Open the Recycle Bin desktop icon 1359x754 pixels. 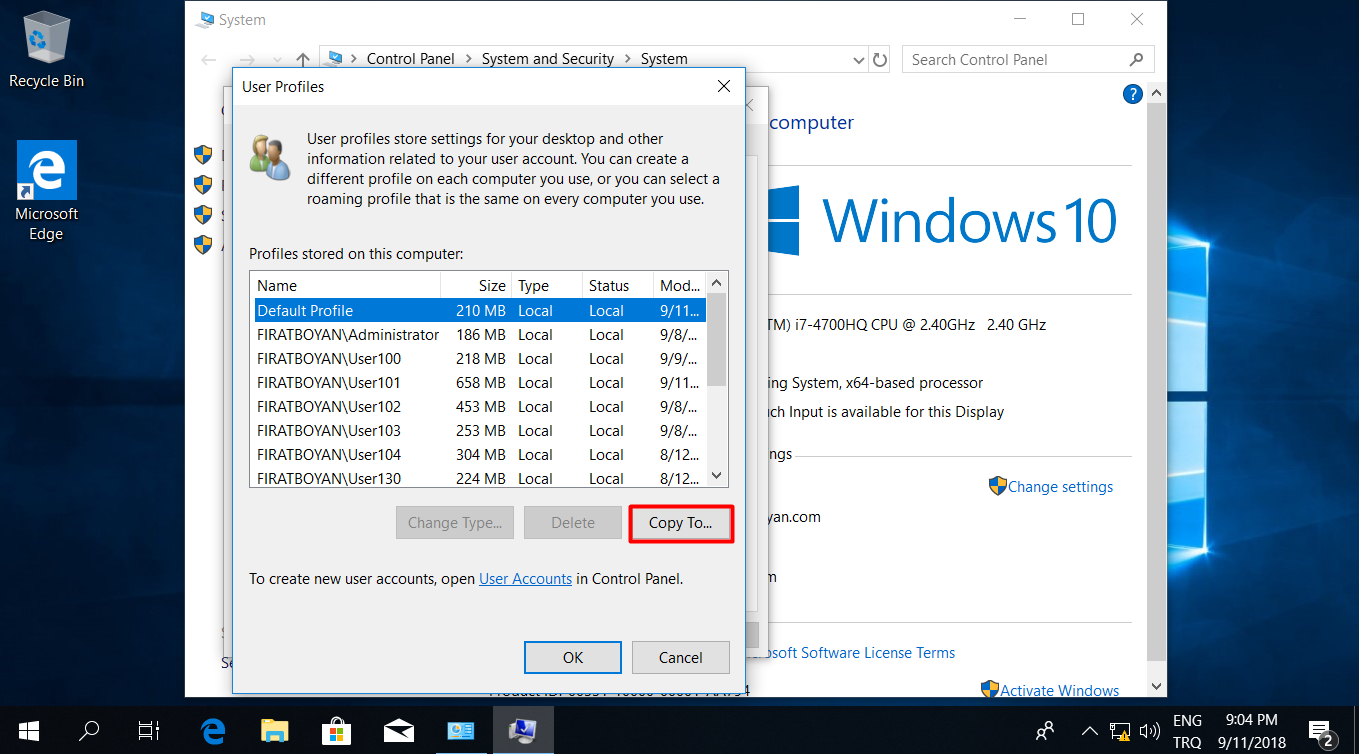[x=46, y=50]
